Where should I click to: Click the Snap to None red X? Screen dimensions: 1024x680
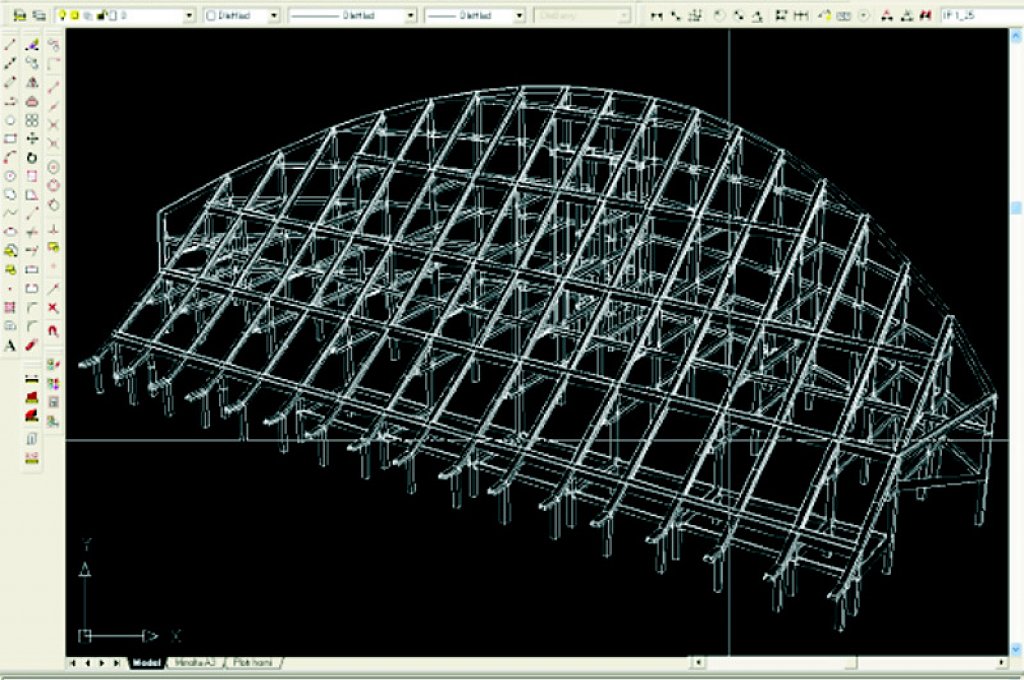pyautogui.click(x=54, y=308)
